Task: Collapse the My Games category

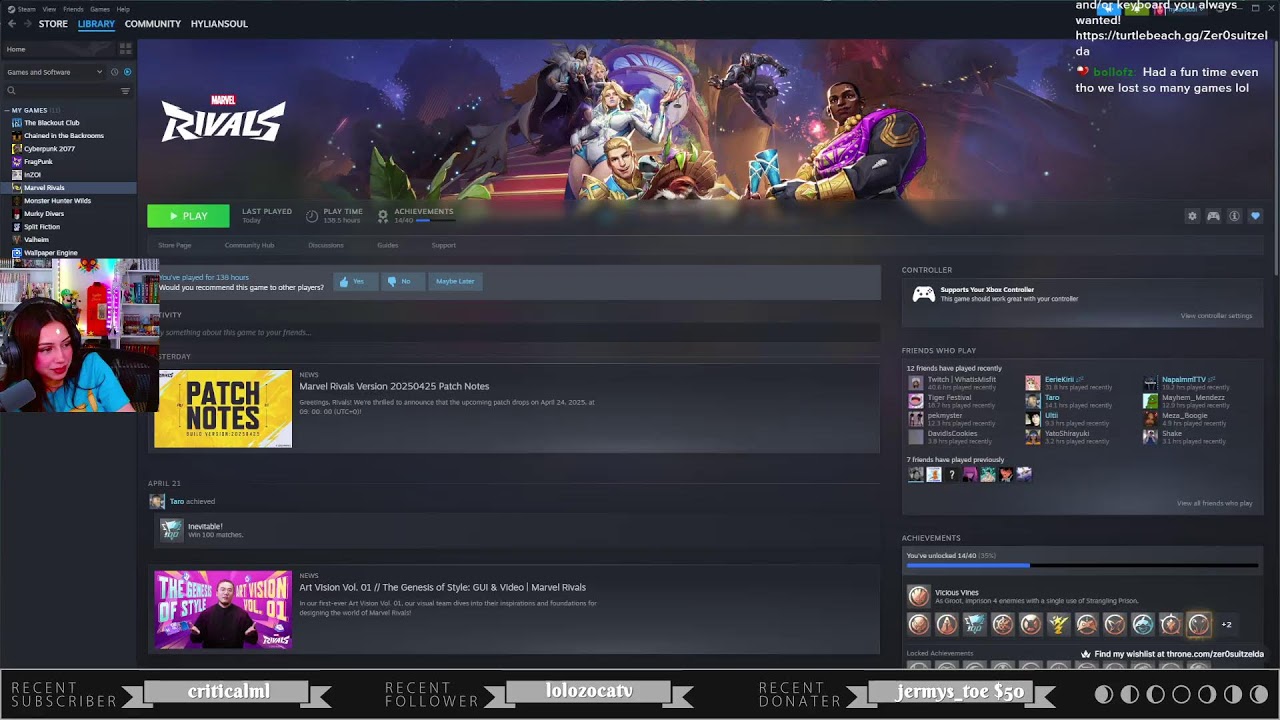Action: click(7, 110)
